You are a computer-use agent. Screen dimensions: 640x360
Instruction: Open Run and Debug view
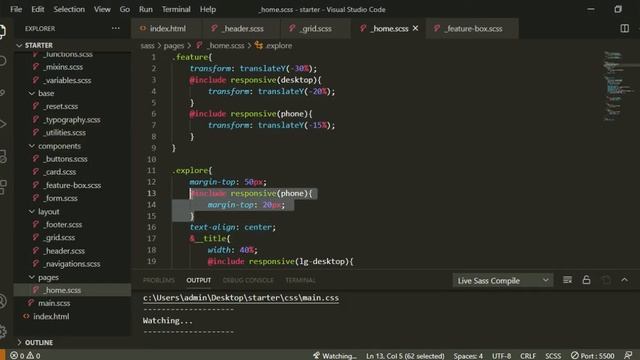click(x=2, y=124)
